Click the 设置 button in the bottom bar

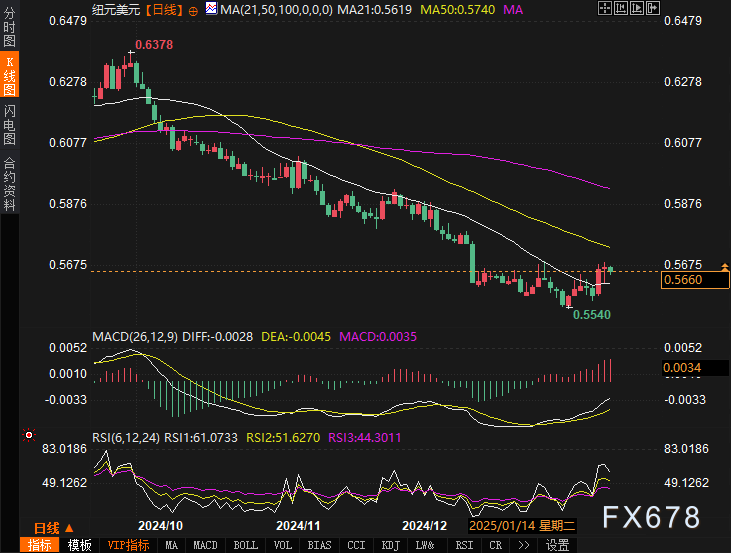(557, 545)
